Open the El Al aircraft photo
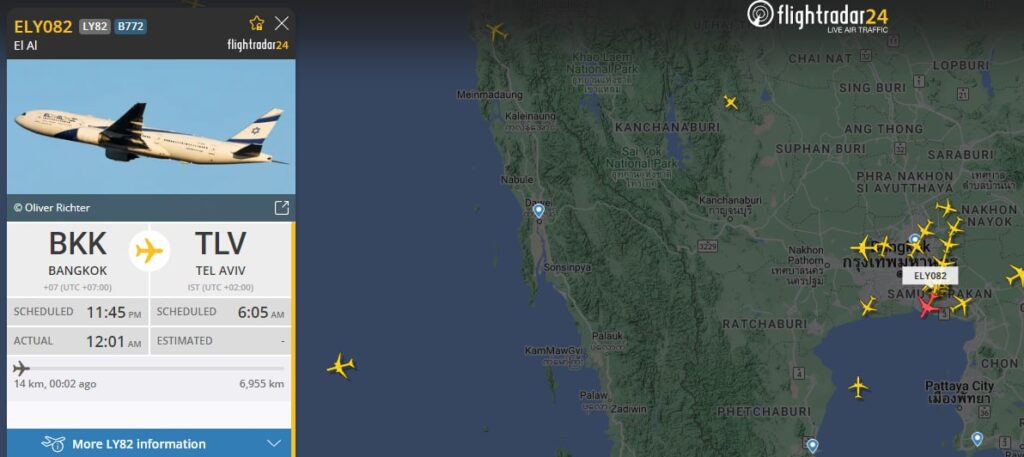This screenshot has height=457, width=1024. click(x=151, y=127)
